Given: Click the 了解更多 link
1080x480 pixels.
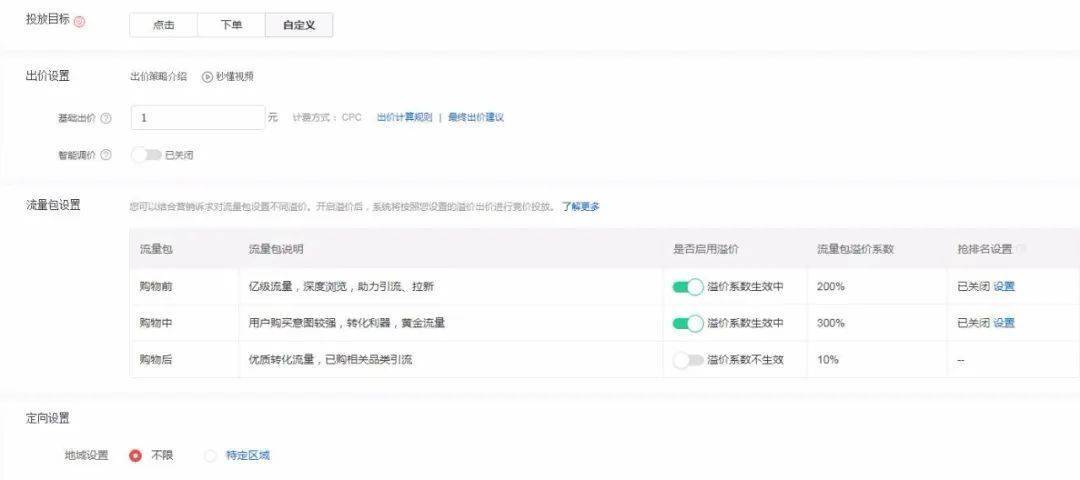Looking at the screenshot, I should (x=580, y=207).
